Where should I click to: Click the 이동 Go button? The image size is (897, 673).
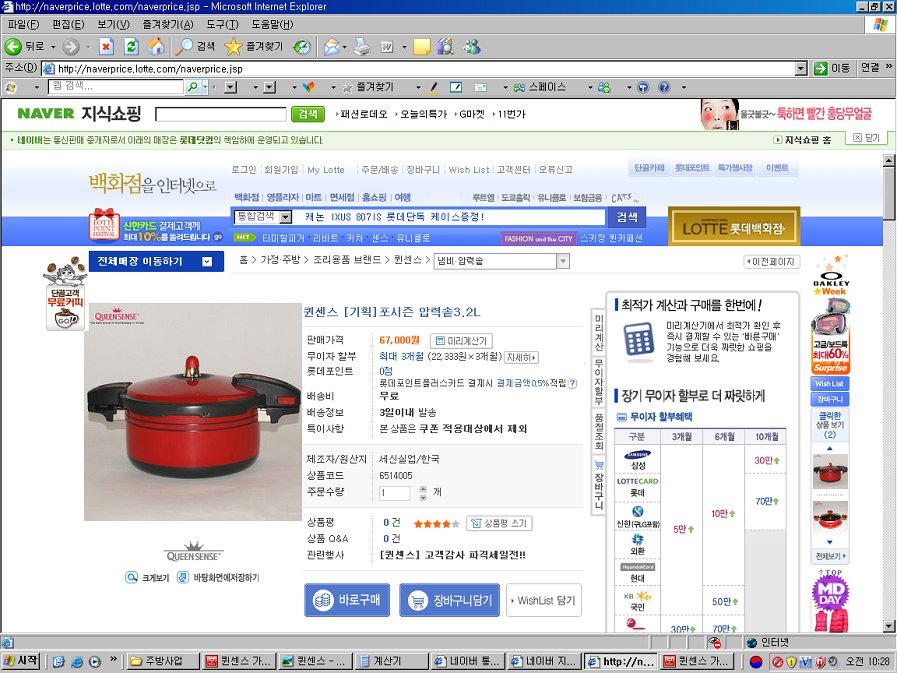coord(832,69)
